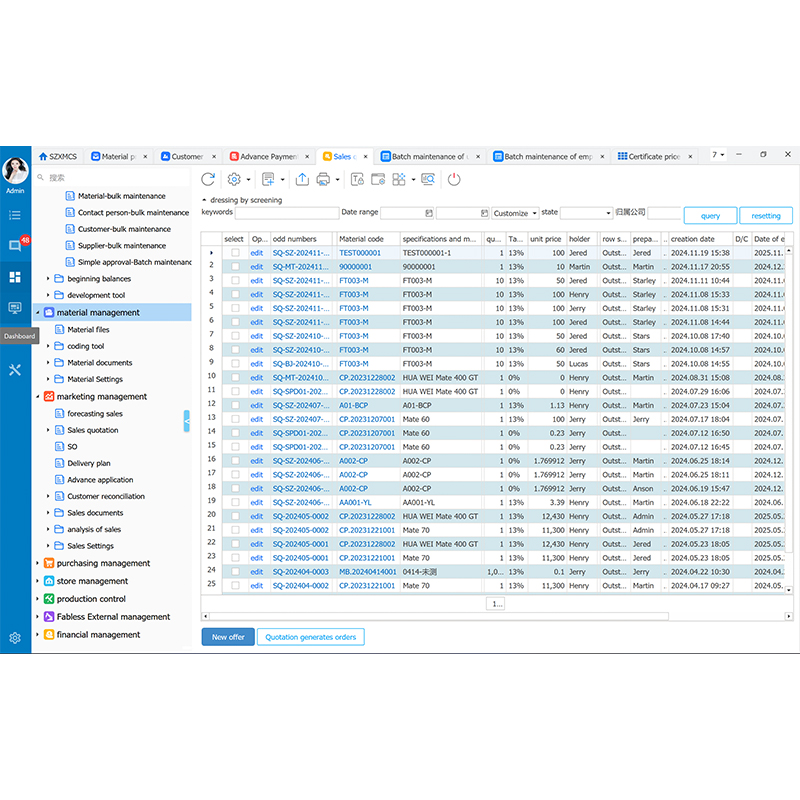The width and height of the screenshot is (800, 800).
Task: Click the query button
Action: [710, 215]
